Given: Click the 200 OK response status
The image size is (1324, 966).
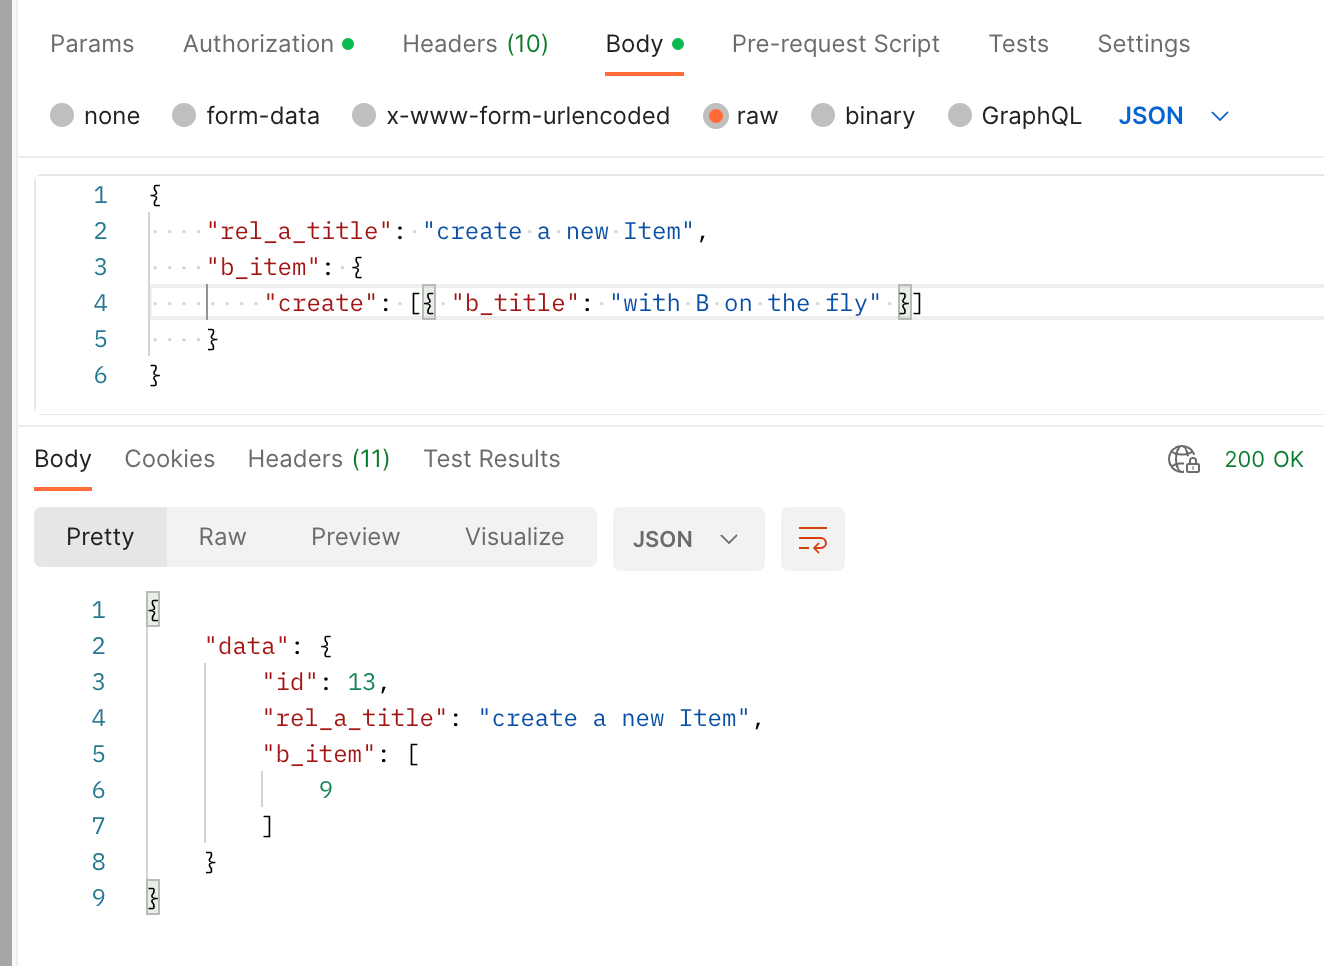Looking at the screenshot, I should coord(1263,459).
